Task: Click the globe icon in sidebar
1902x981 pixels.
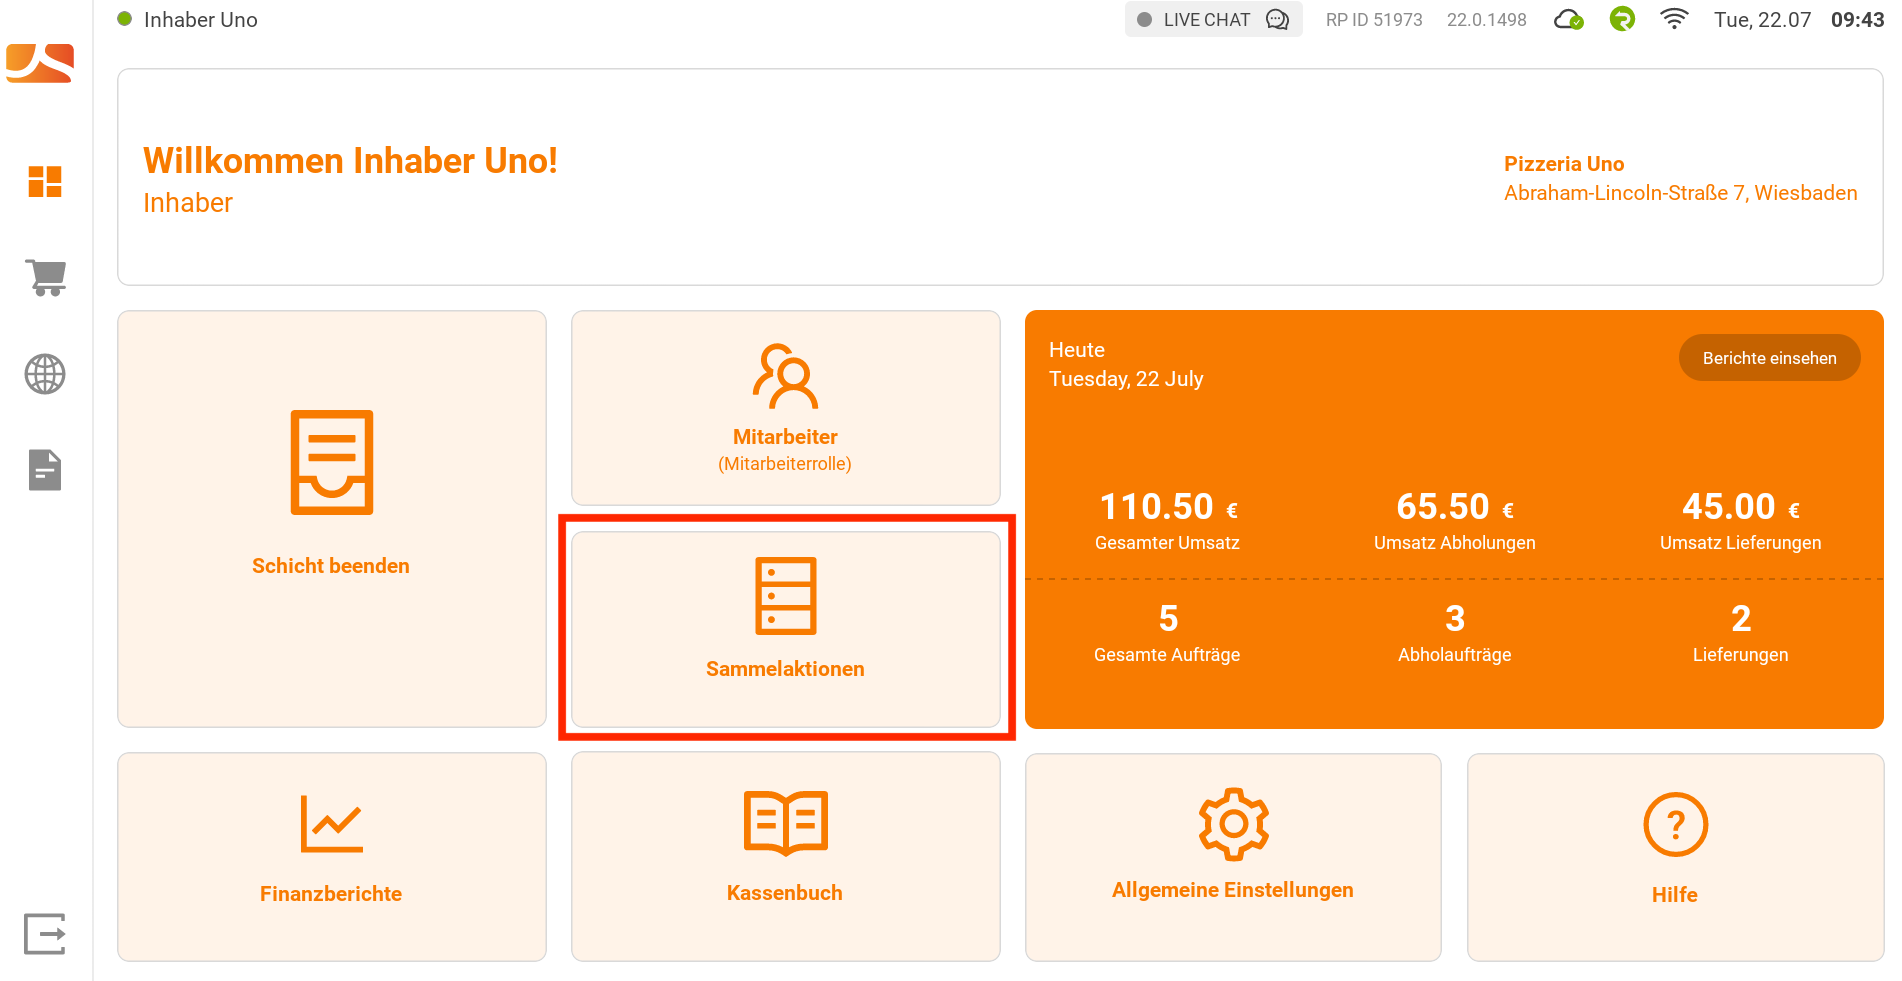Action: (45, 374)
